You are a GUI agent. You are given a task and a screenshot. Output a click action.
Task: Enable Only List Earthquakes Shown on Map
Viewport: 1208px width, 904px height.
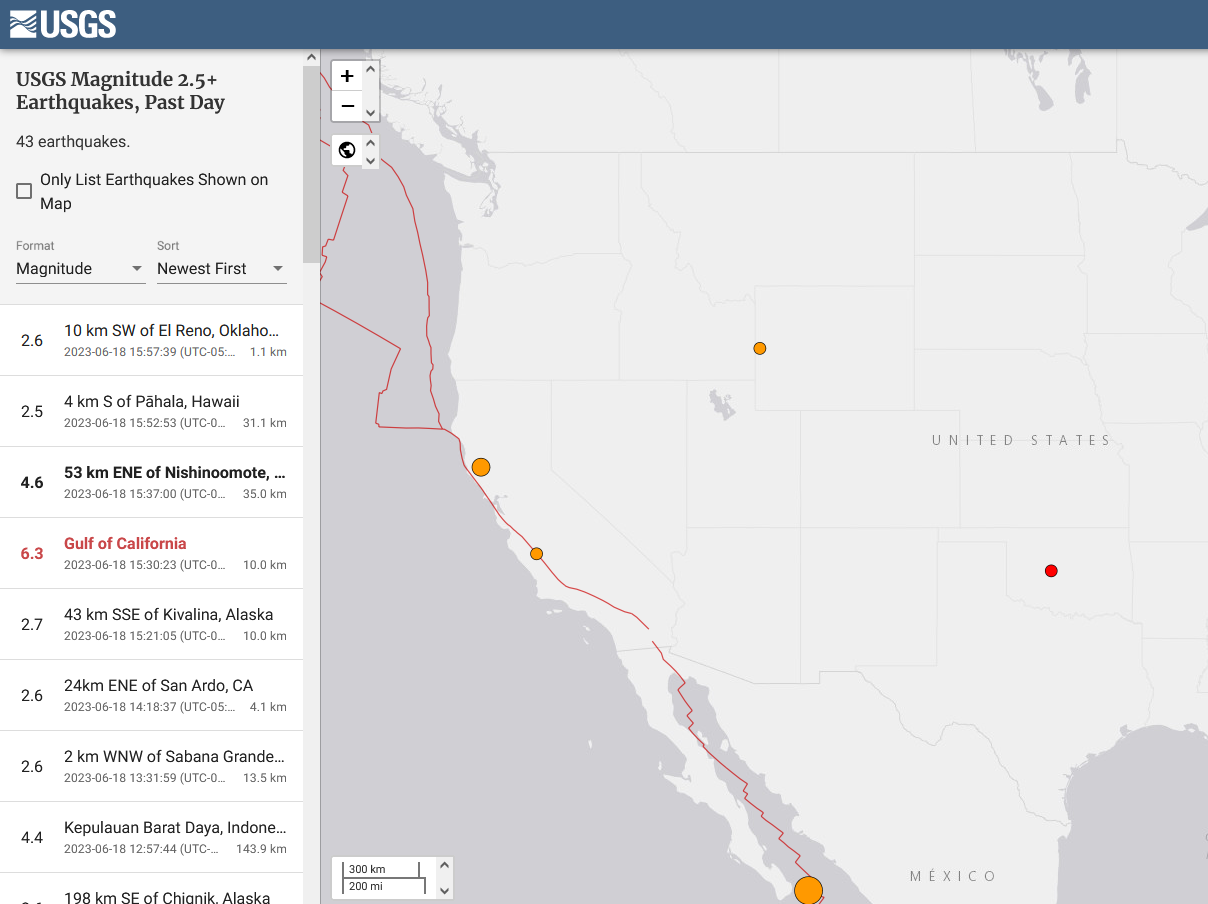(x=24, y=191)
